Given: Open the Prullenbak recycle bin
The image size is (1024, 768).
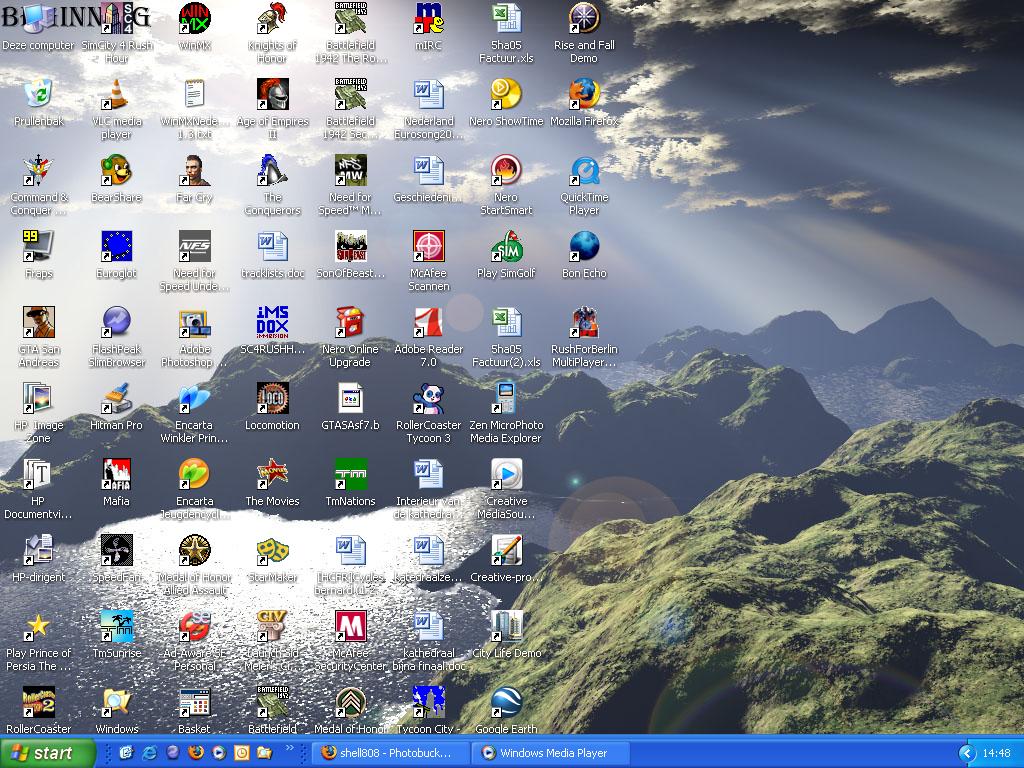Looking at the screenshot, I should pos(38,97).
